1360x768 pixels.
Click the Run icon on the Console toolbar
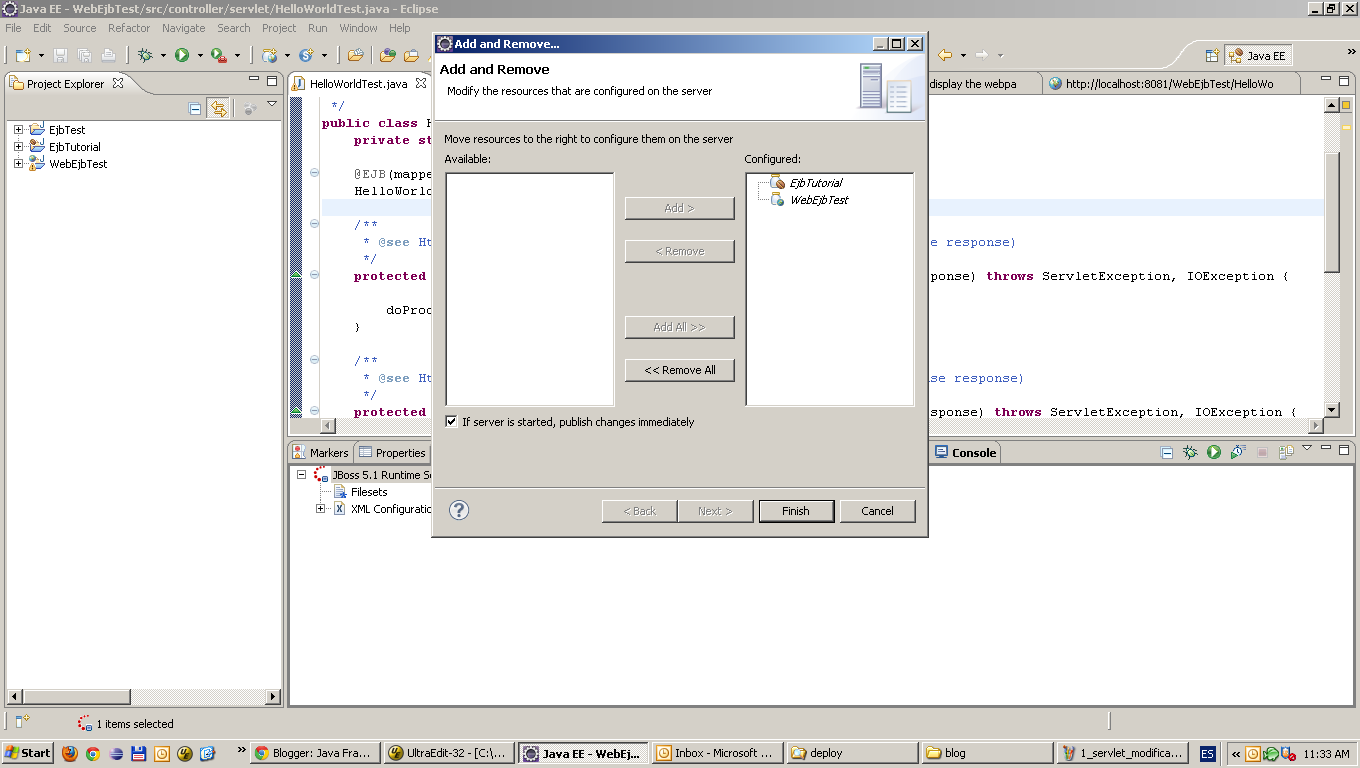[x=1214, y=452]
